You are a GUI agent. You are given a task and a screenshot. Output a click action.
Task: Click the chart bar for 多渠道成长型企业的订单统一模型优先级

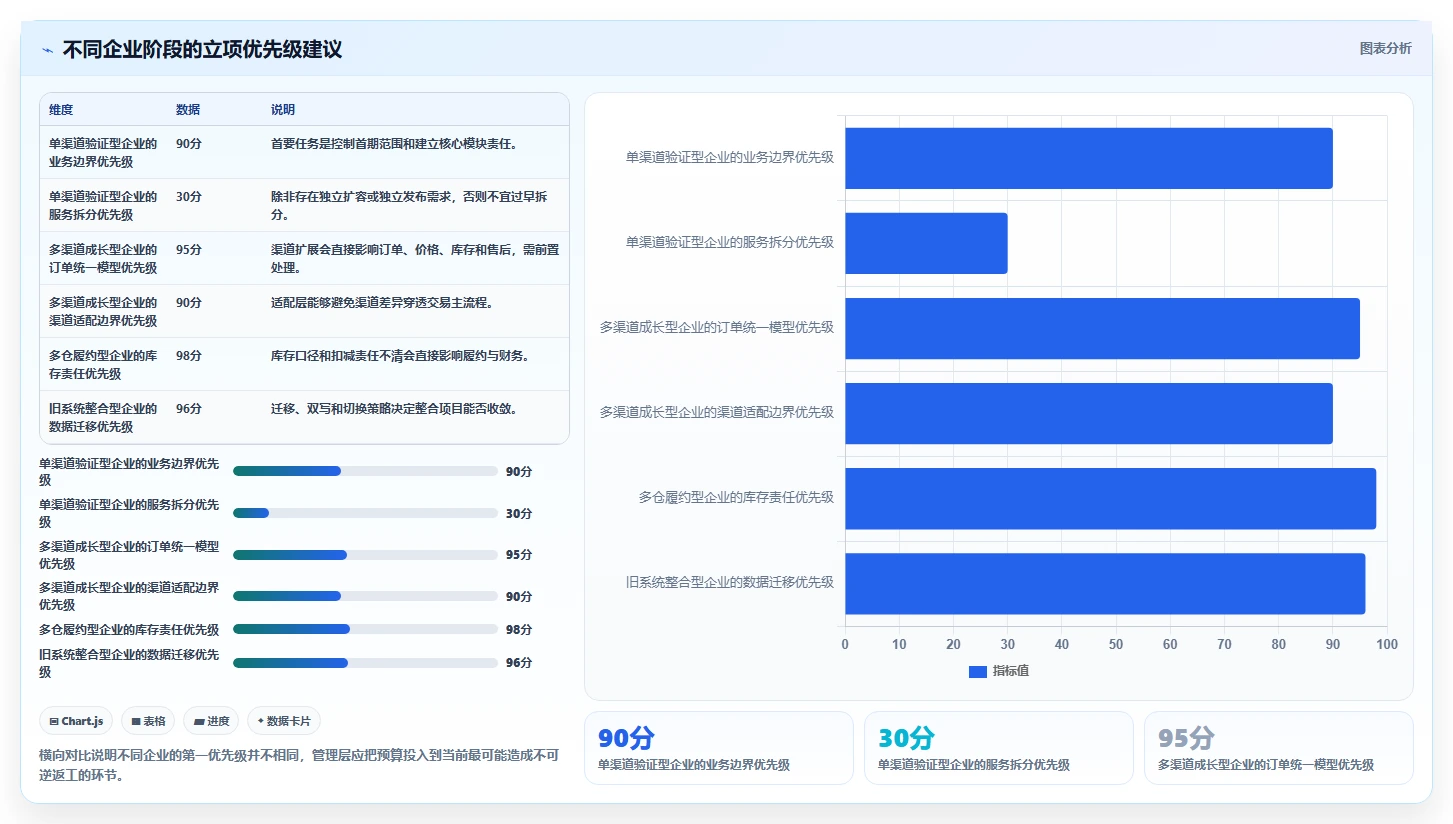[1102, 328]
